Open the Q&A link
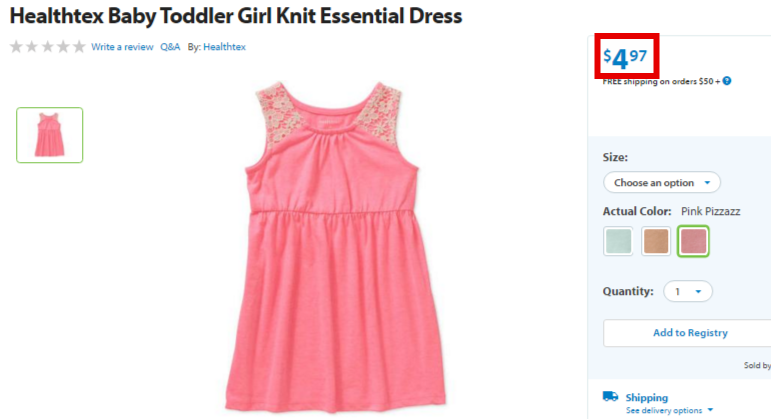 (170, 47)
